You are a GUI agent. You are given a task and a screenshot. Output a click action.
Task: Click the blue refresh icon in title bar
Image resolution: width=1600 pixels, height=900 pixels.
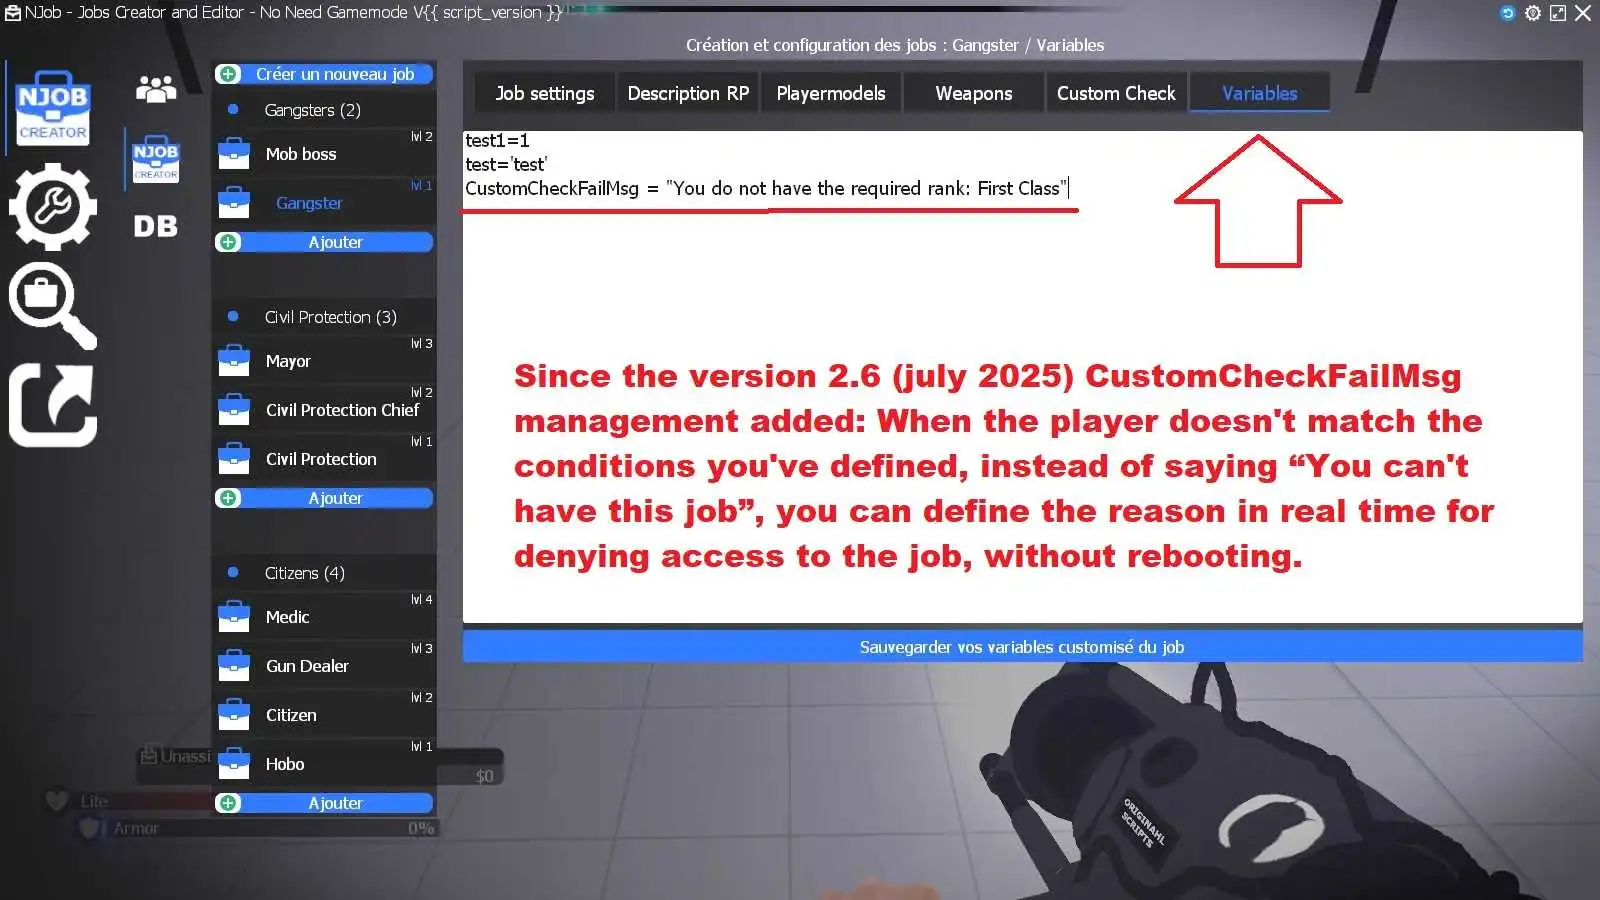[x=1508, y=13]
